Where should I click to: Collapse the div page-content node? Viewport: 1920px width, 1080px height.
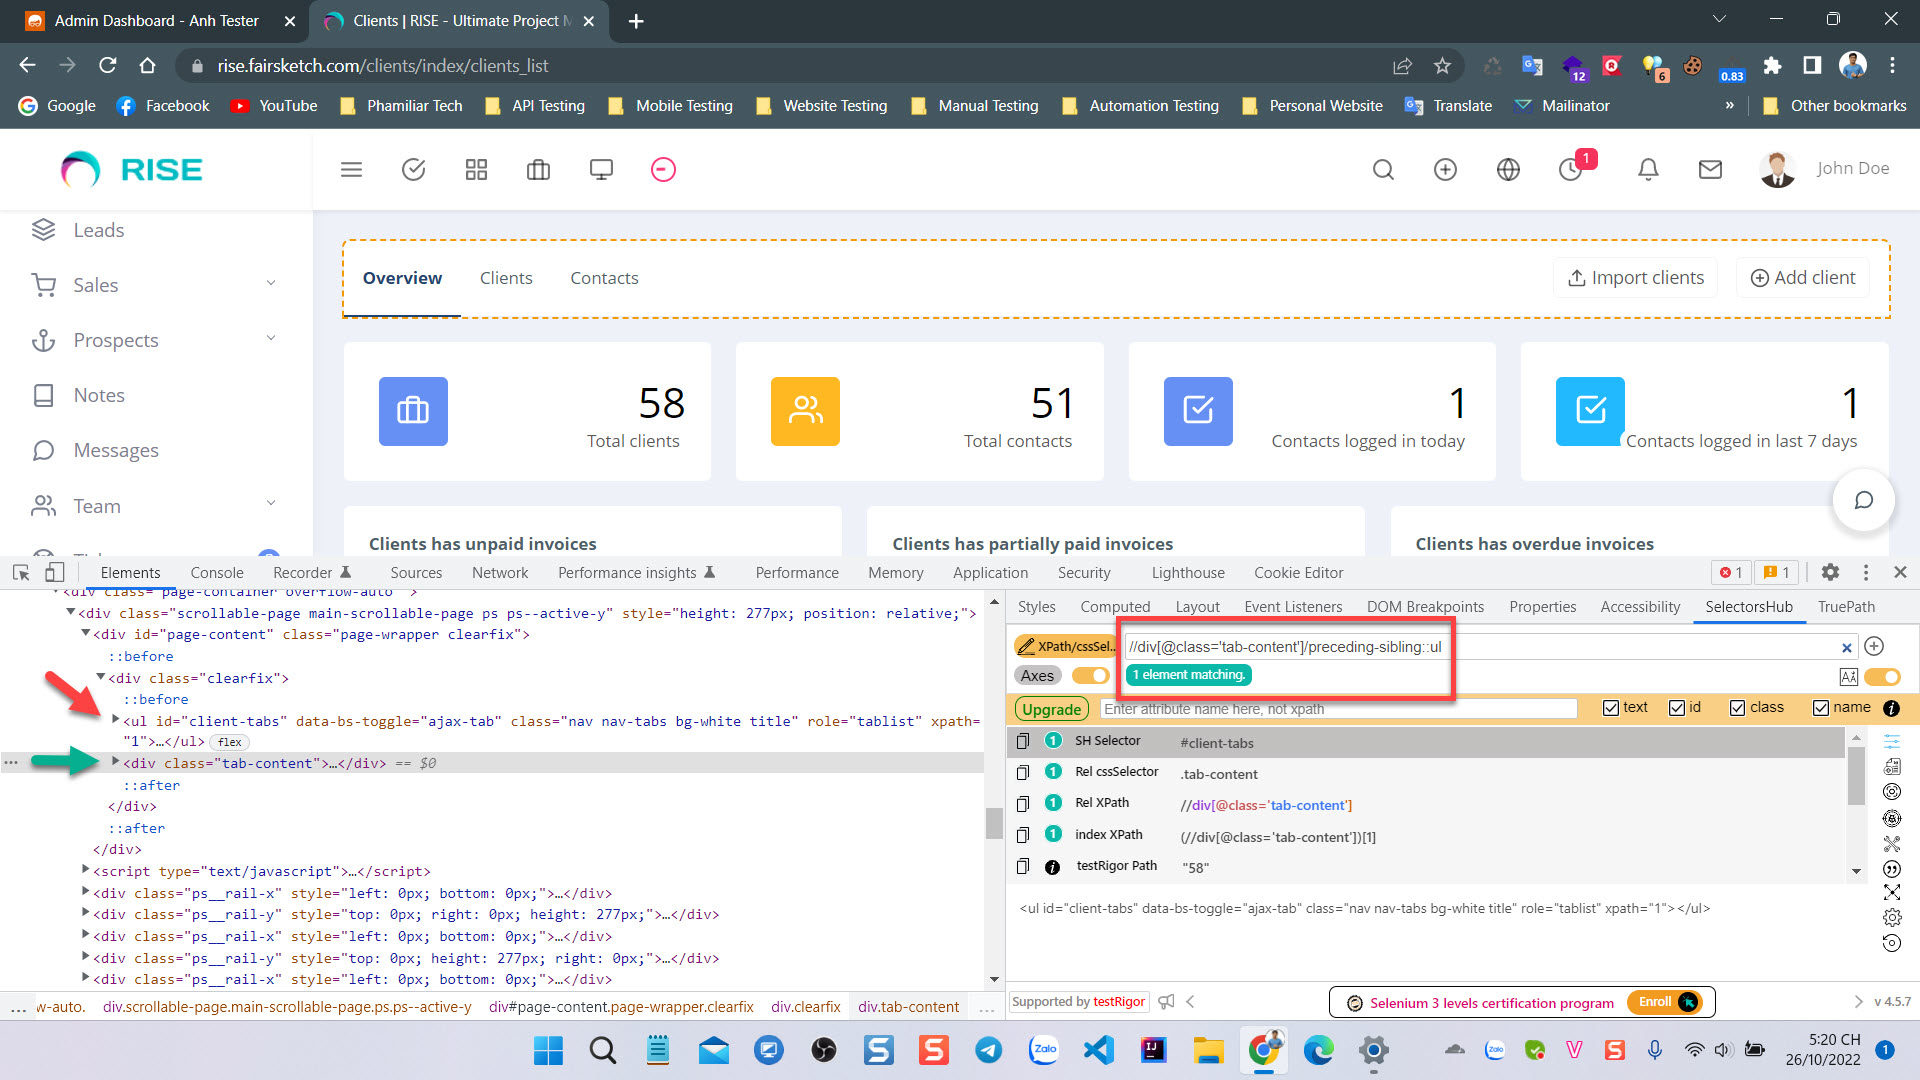pyautogui.click(x=86, y=634)
